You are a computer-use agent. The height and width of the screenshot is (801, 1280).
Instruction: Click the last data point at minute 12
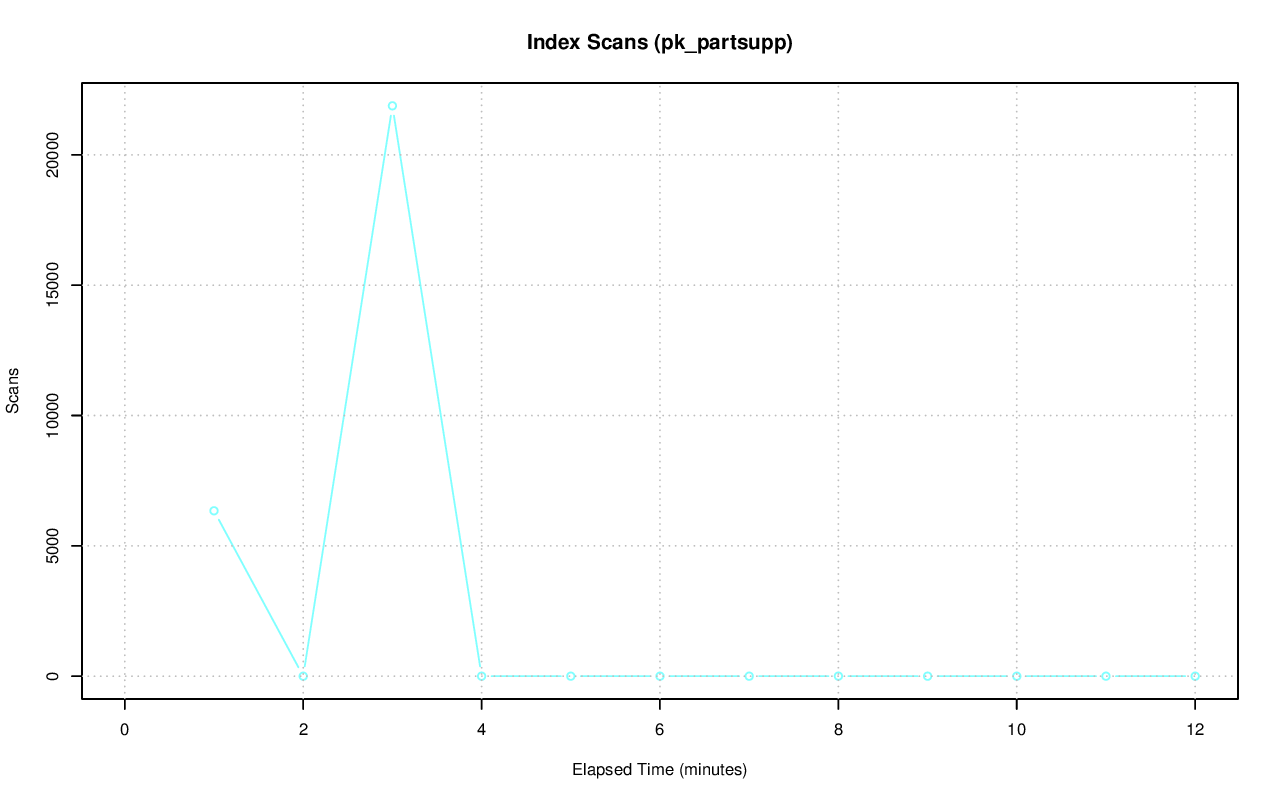point(1195,676)
